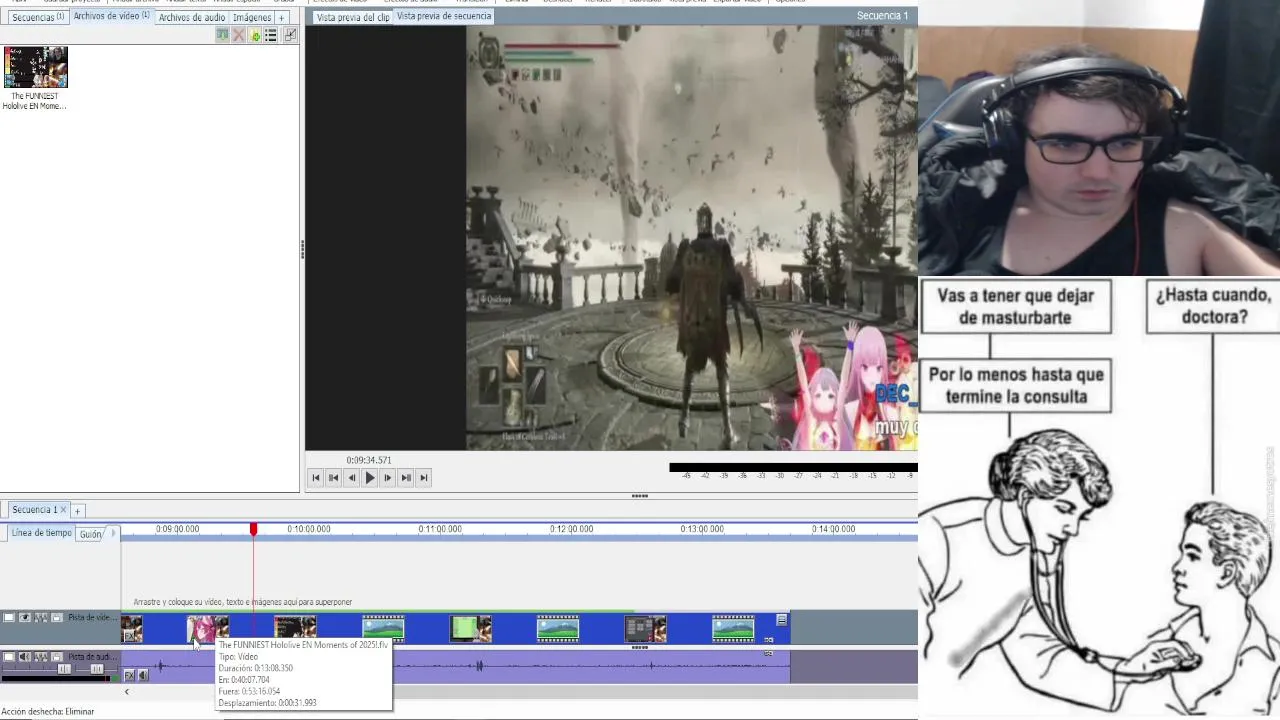
Task: Switch to Guión storyboard view
Action: tap(91, 534)
